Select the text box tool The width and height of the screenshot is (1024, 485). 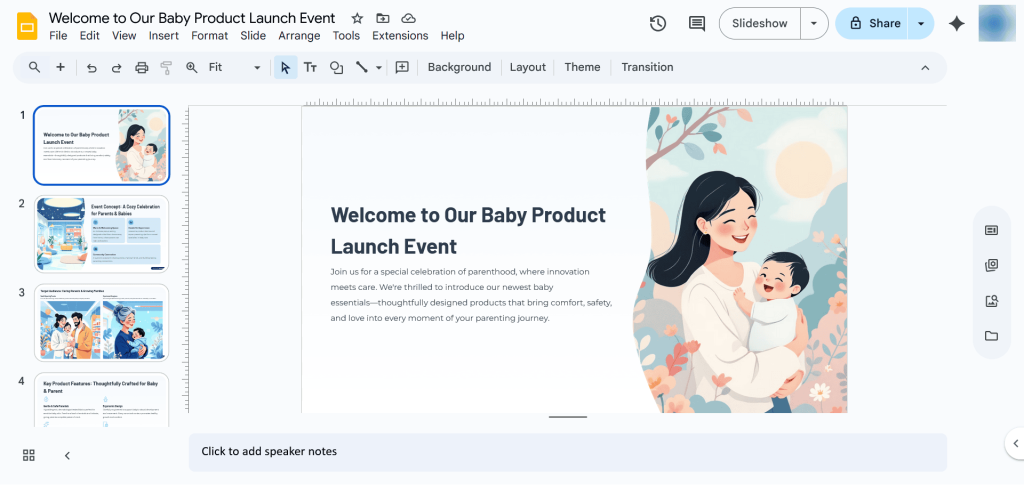click(310, 68)
